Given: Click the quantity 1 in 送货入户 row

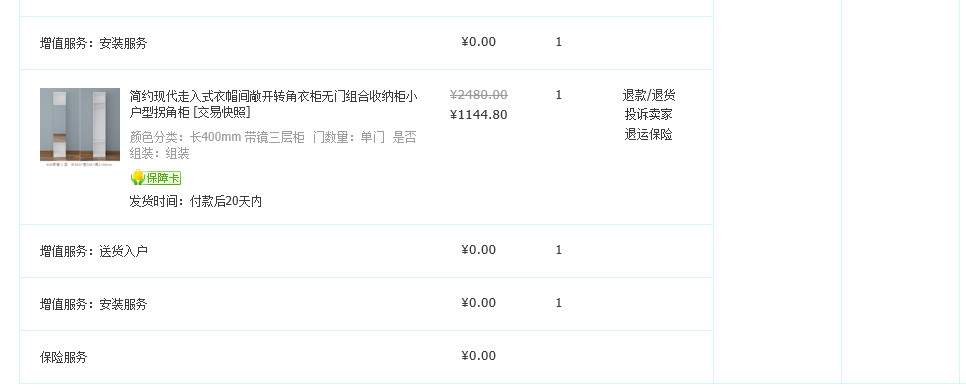Looking at the screenshot, I should (559, 250).
